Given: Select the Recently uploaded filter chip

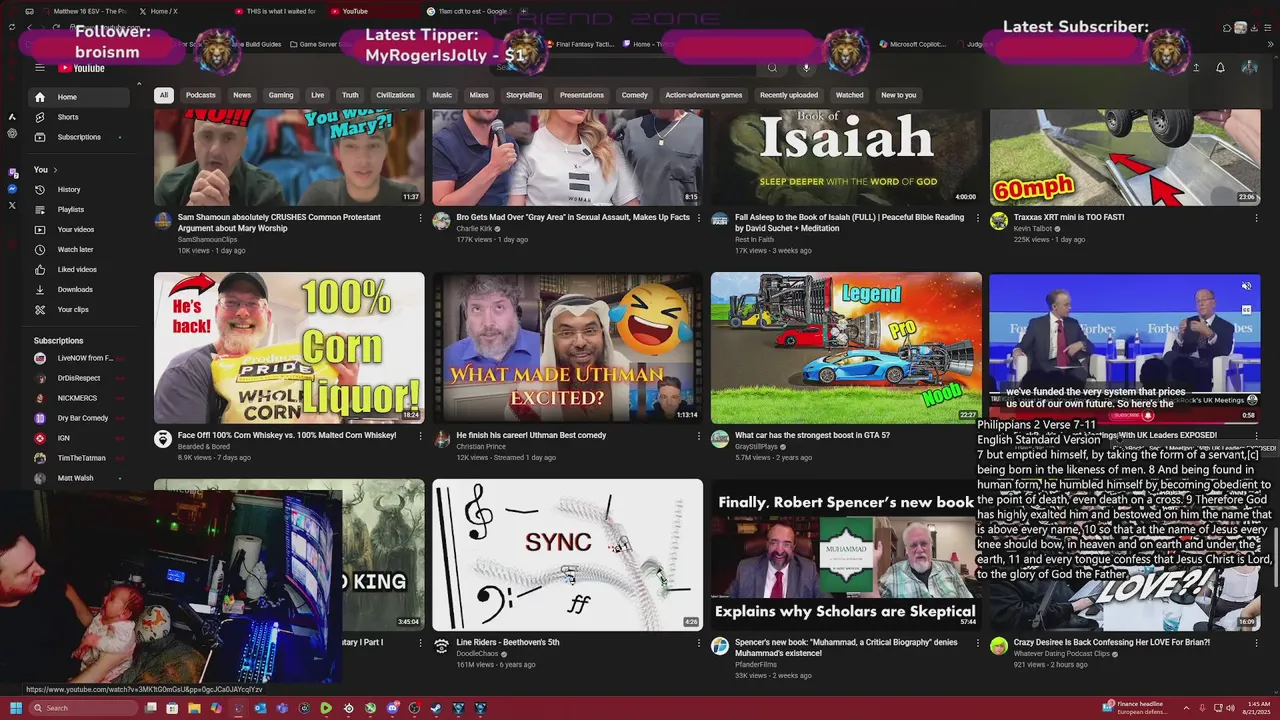Looking at the screenshot, I should click(x=788, y=95).
